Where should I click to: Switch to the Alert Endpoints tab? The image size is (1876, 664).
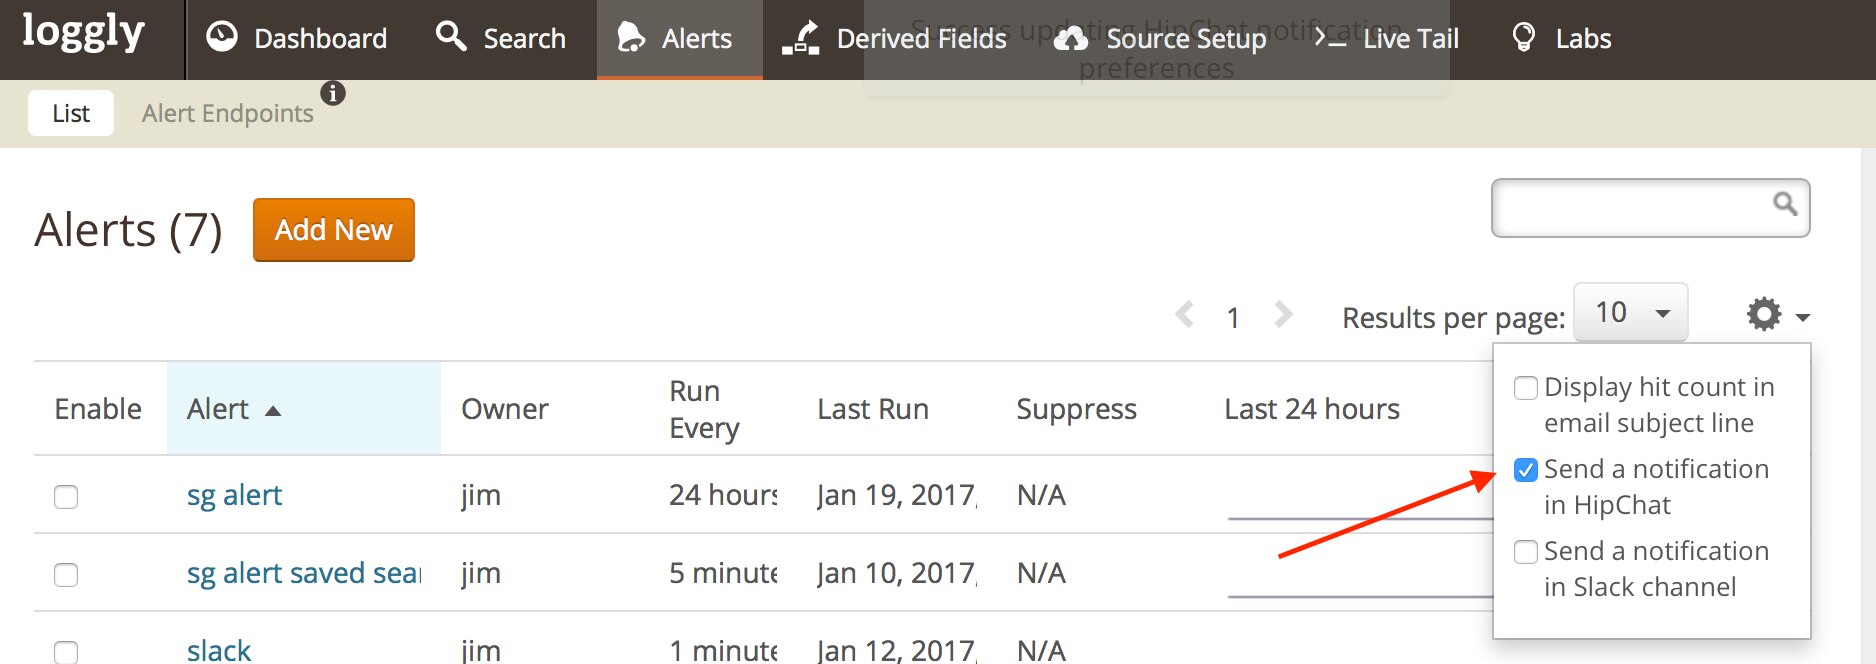click(x=228, y=114)
